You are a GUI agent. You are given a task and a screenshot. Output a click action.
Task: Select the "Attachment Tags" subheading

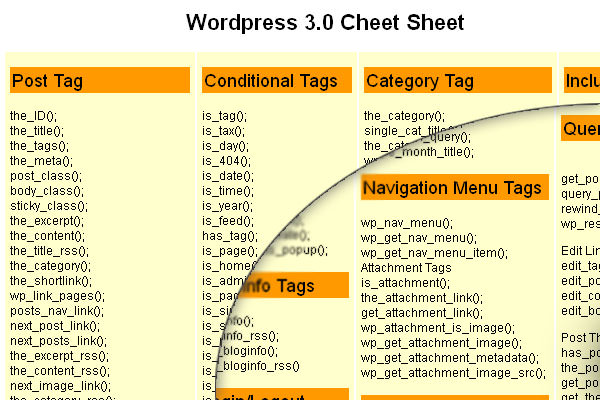(406, 268)
